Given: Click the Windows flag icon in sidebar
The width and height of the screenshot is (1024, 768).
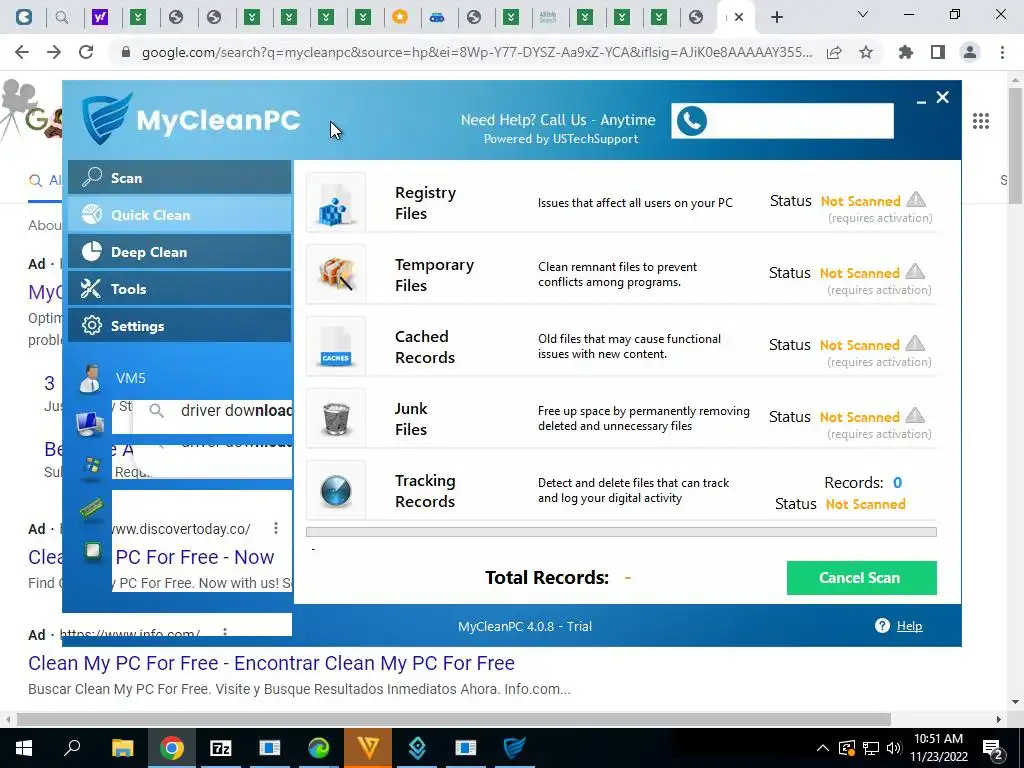Looking at the screenshot, I should (92, 466).
